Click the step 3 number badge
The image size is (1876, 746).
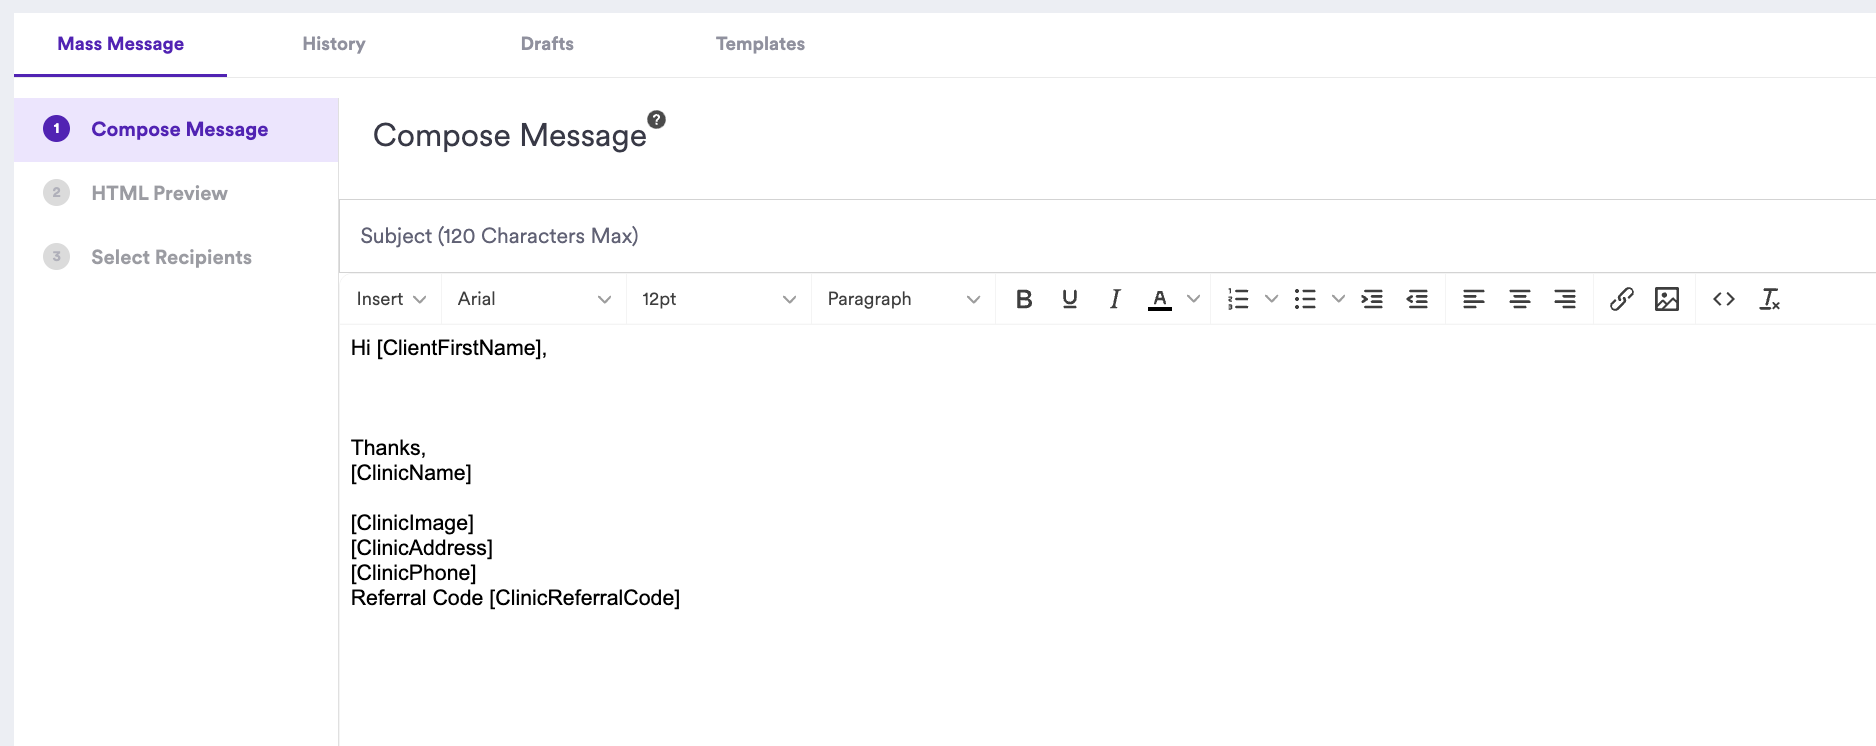point(57,257)
